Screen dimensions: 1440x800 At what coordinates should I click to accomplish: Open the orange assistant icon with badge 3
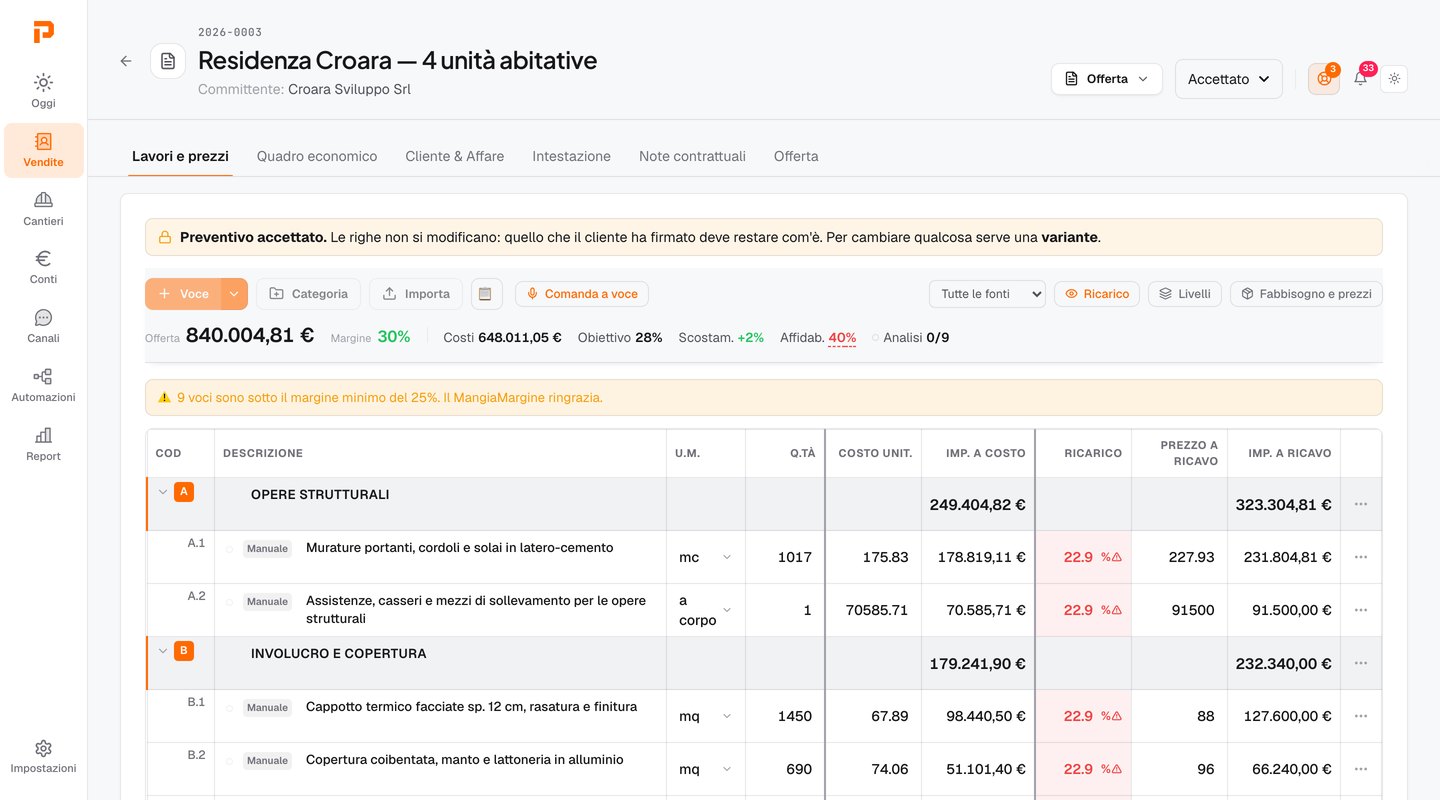pos(1324,79)
